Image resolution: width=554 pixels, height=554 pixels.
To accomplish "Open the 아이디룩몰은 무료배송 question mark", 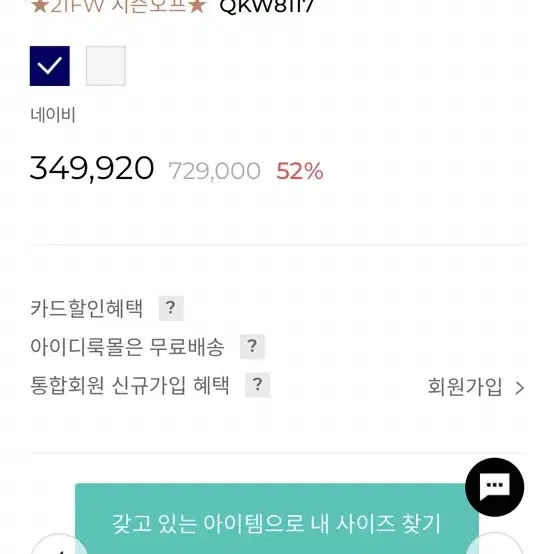I will (x=252, y=346).
